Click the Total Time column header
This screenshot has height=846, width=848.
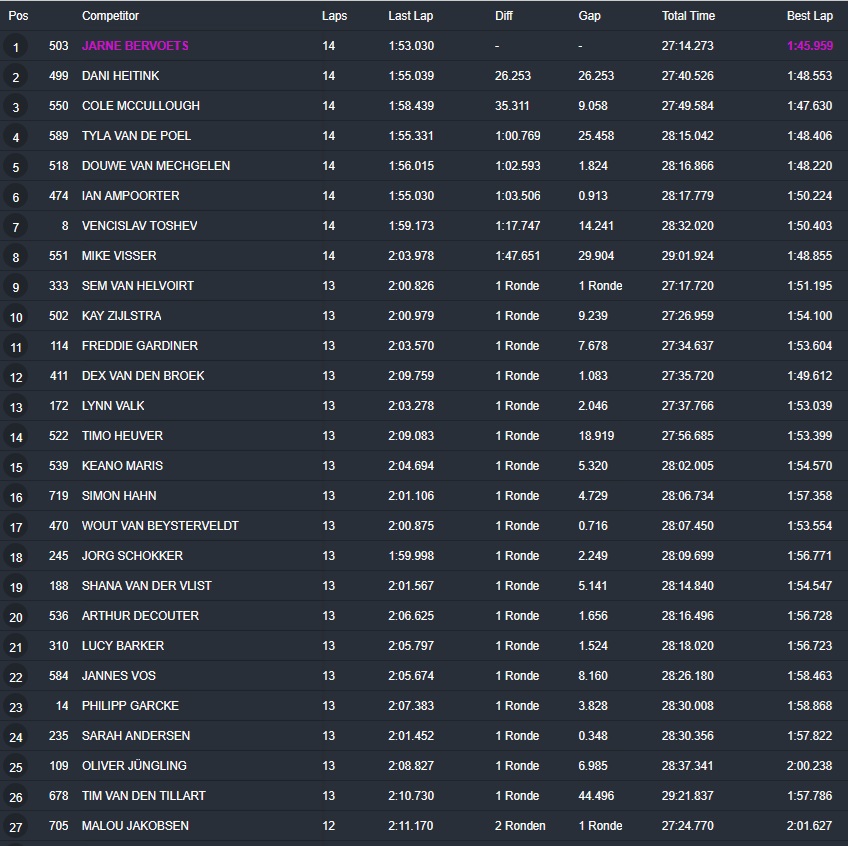coord(688,16)
